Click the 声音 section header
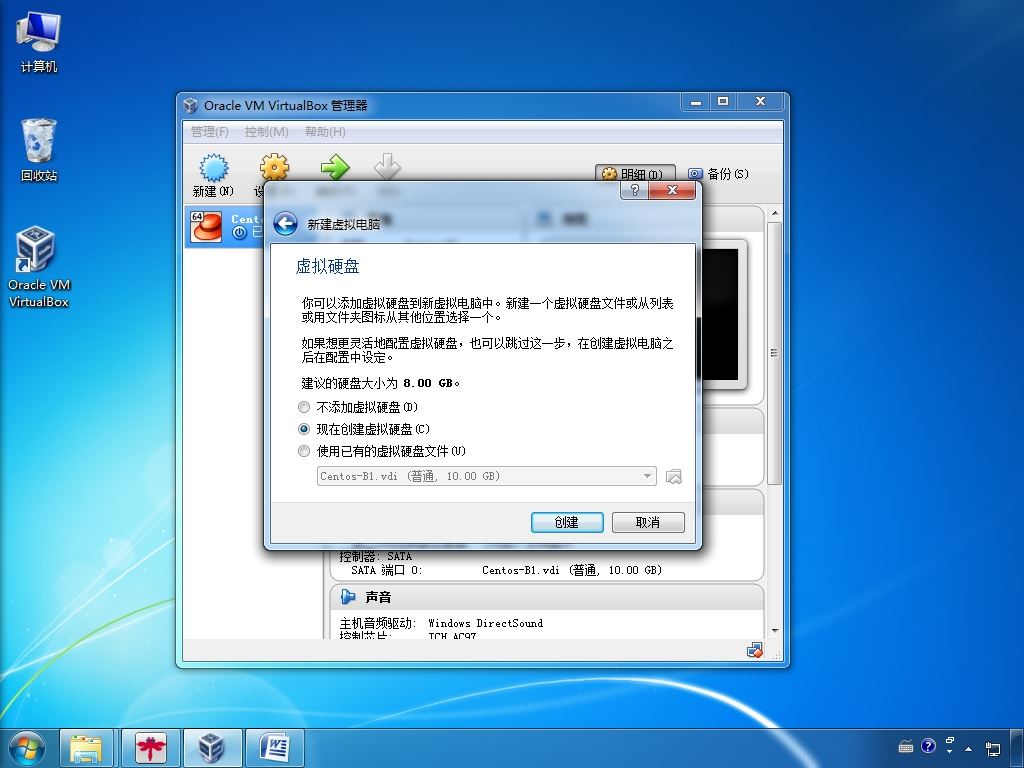 coord(547,597)
